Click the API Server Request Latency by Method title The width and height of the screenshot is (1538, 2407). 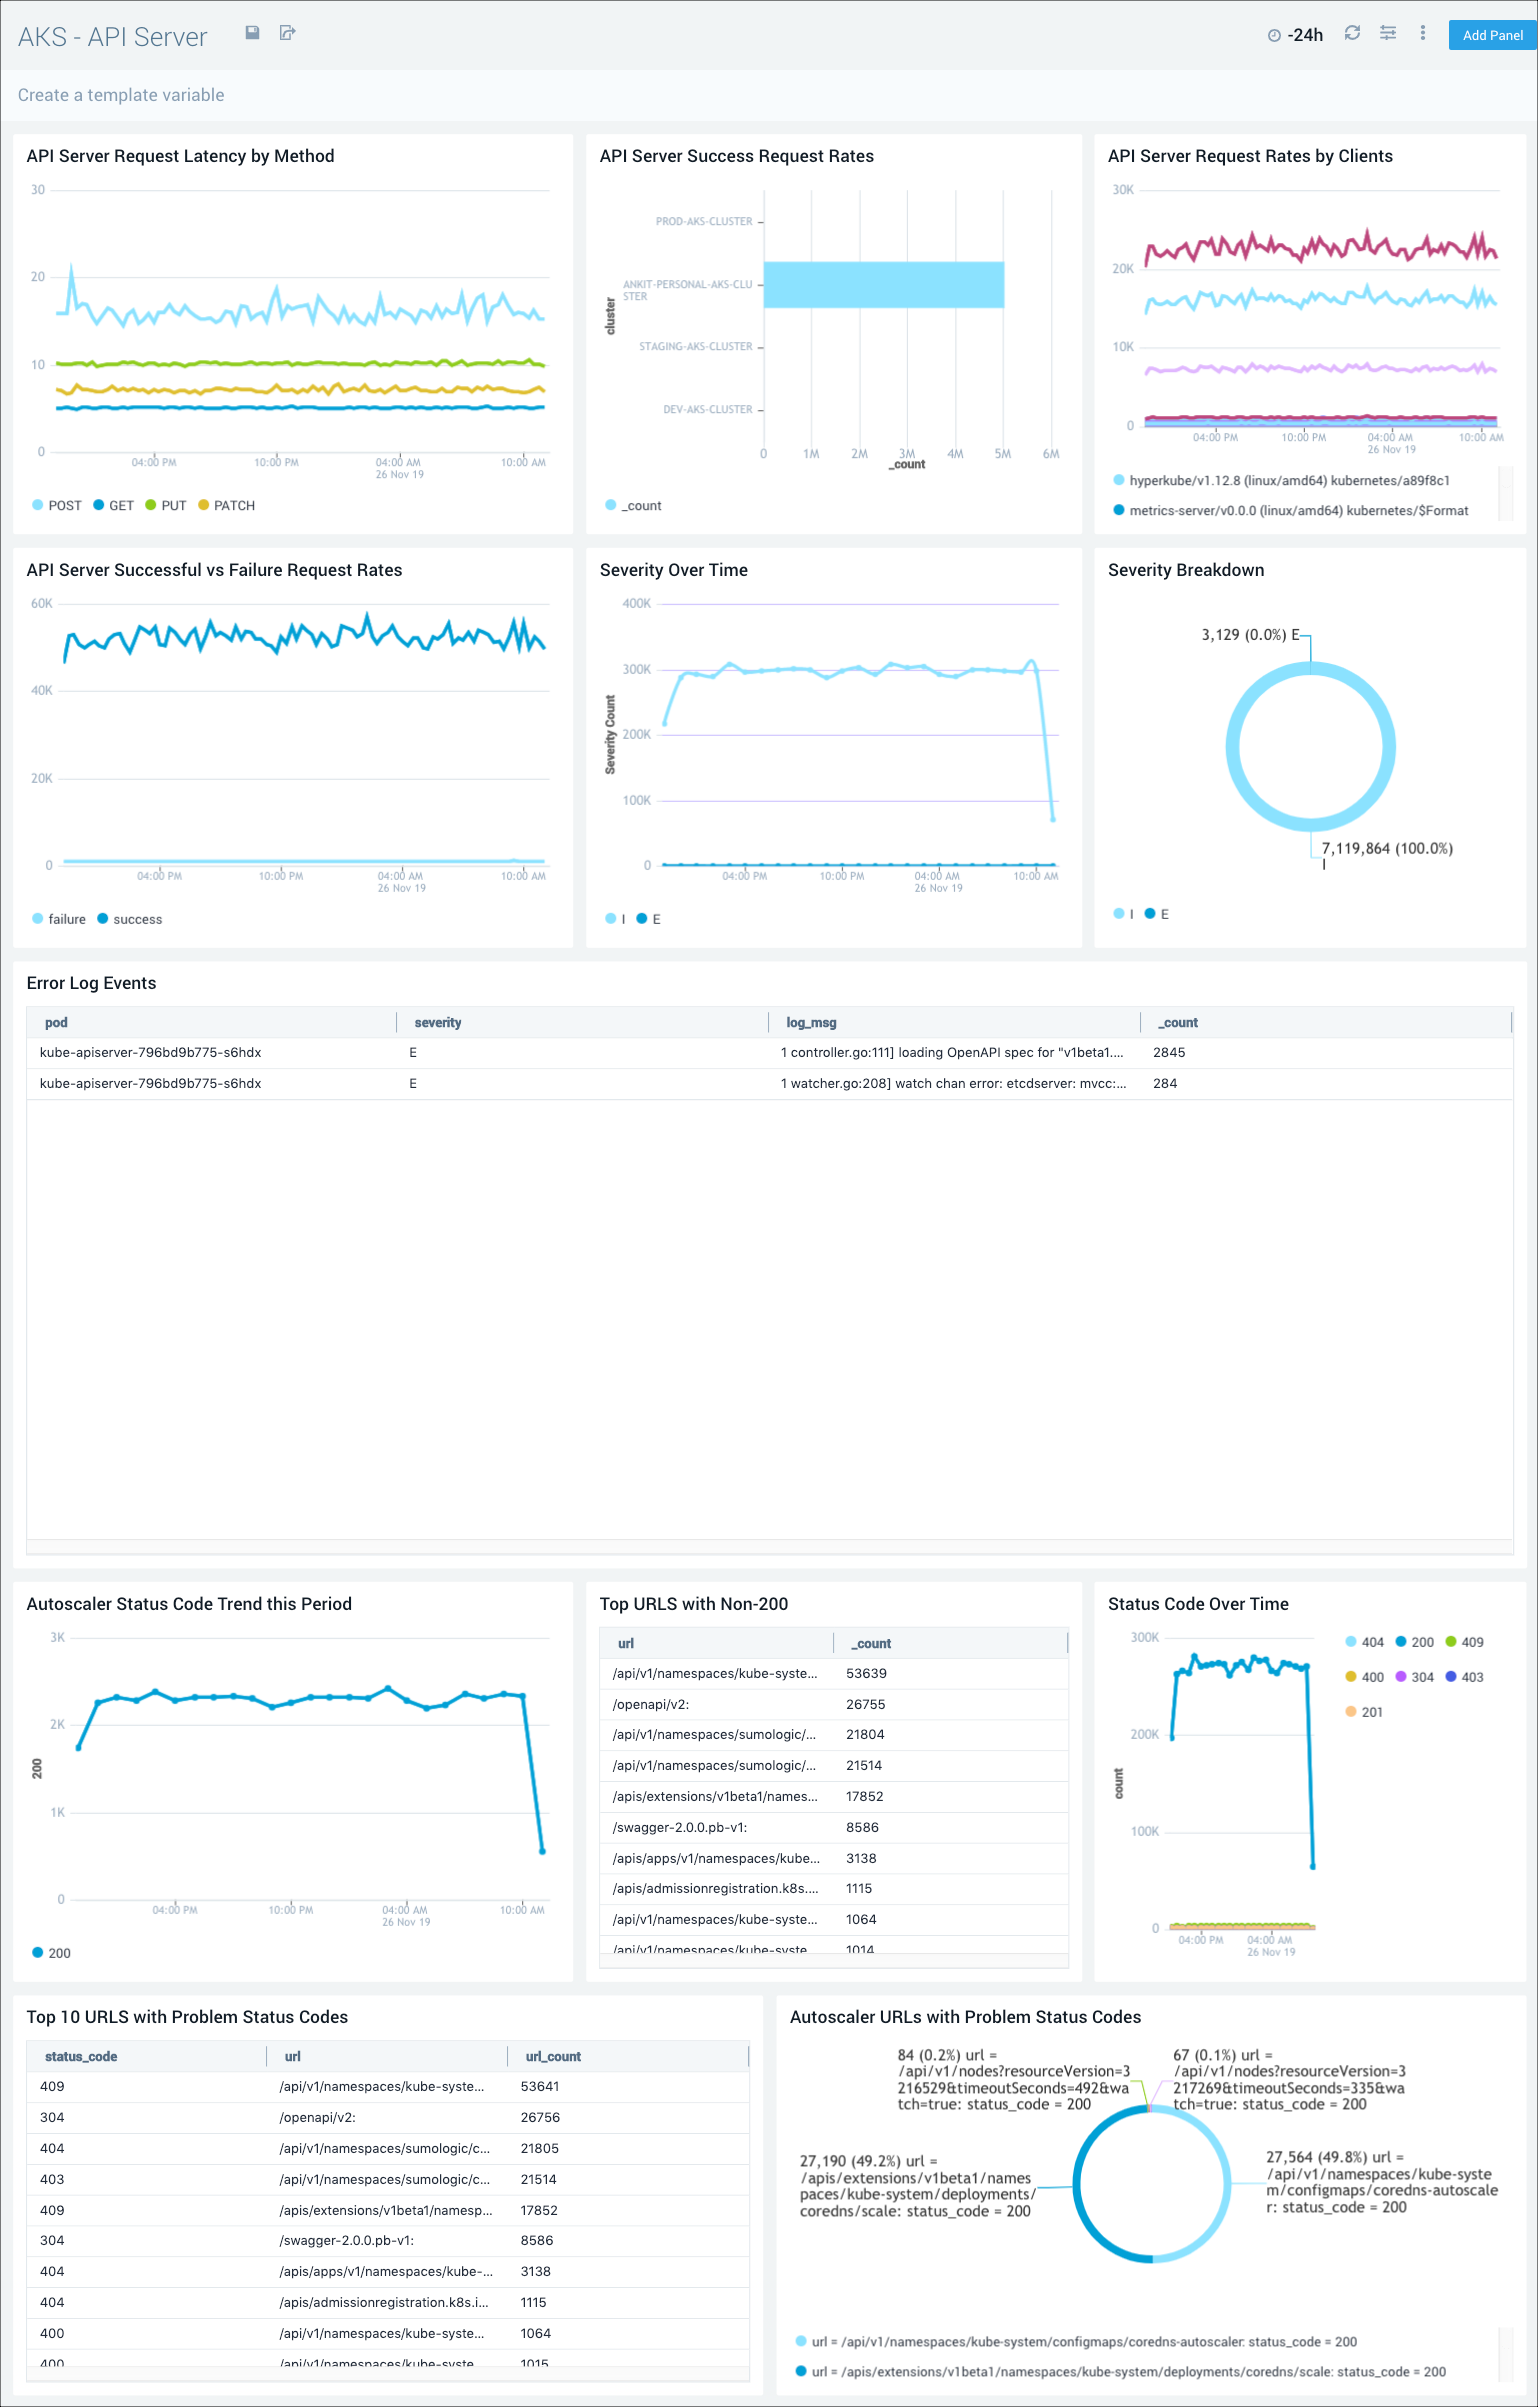pyautogui.click(x=180, y=156)
